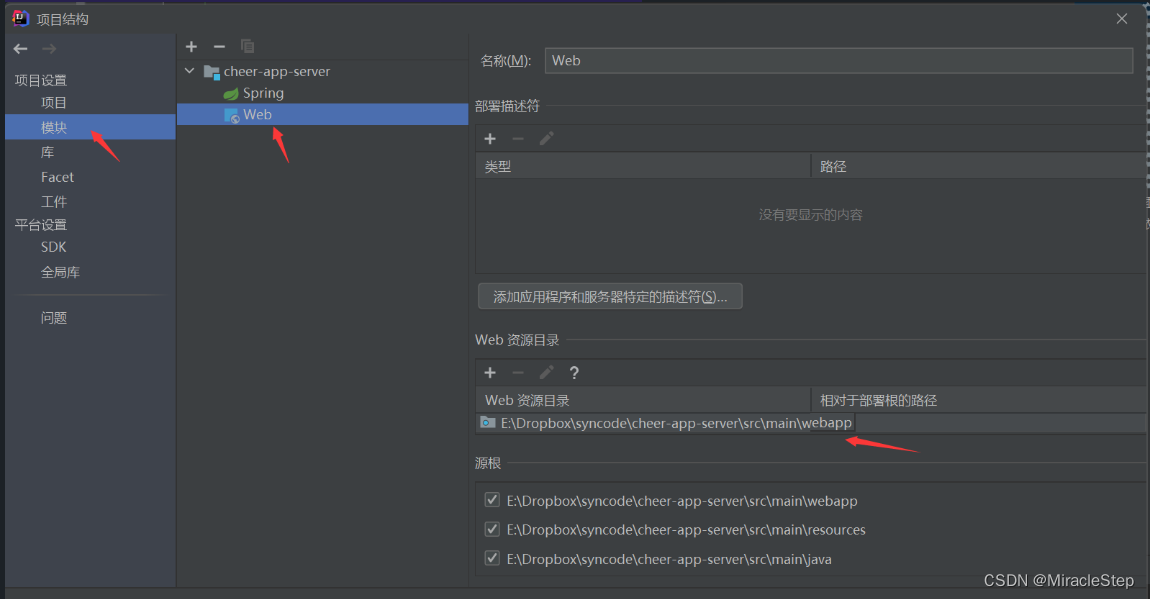The width and height of the screenshot is (1150, 599).
Task: Click the Web 资源目录 column header
Action: [x=643, y=400]
